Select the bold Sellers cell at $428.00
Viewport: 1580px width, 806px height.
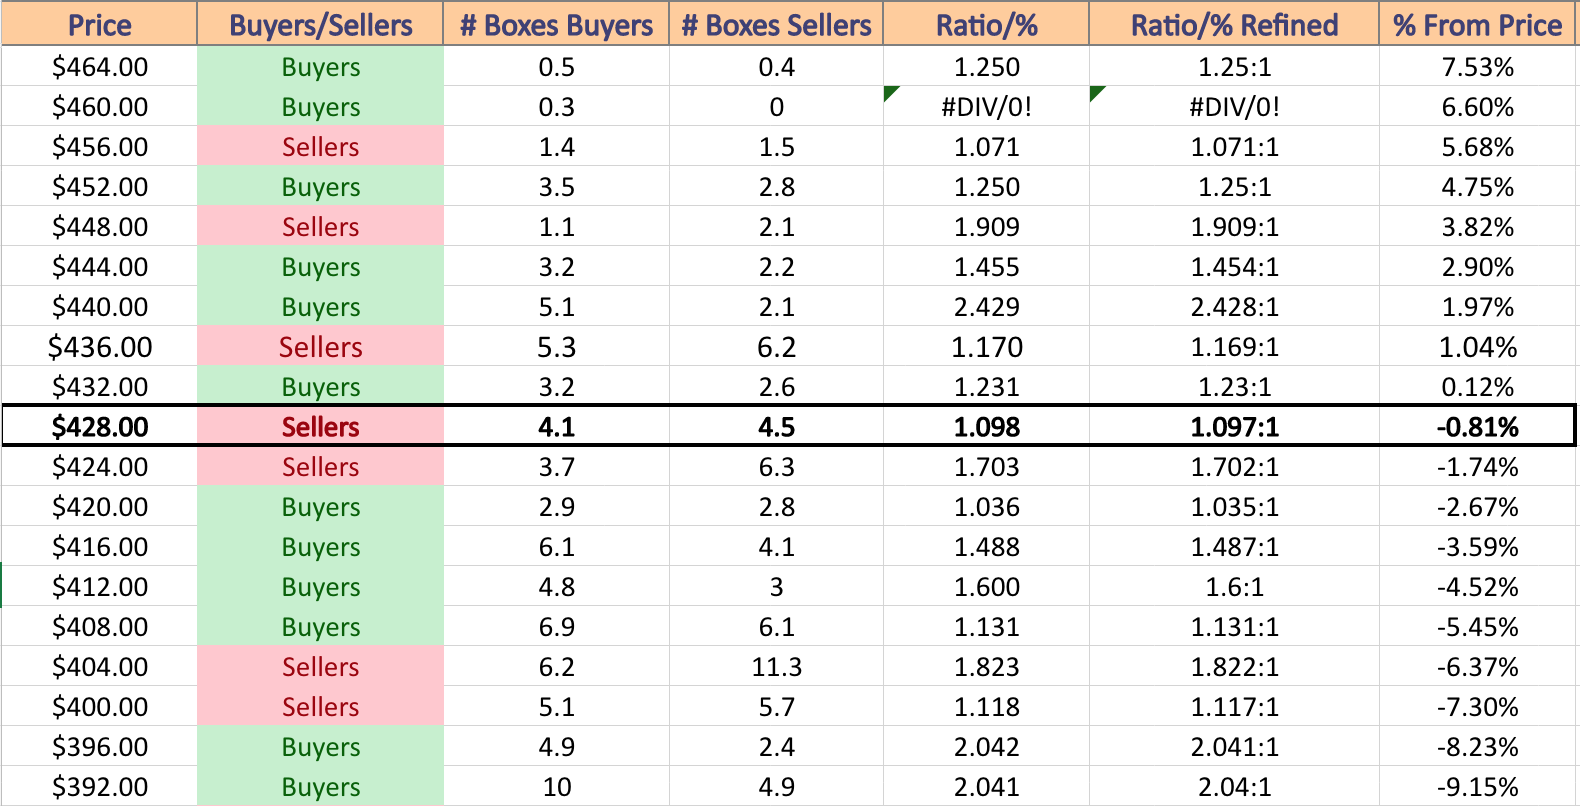coord(320,427)
